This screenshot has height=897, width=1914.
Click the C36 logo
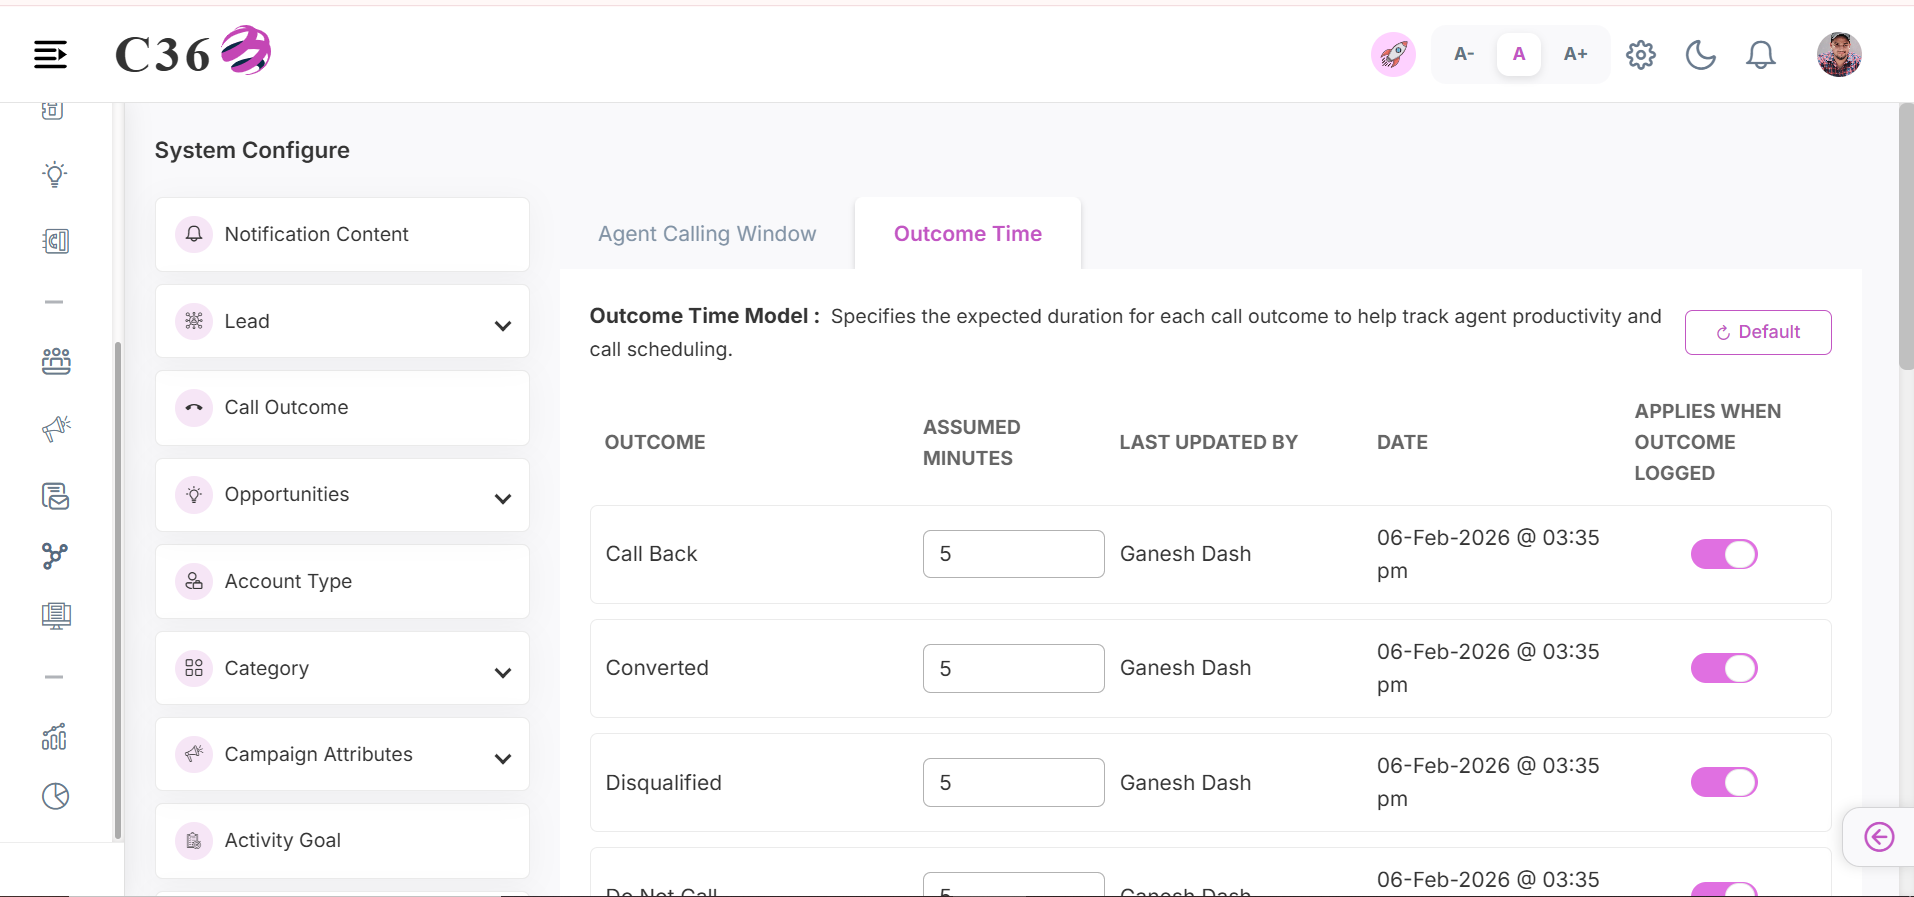coord(193,52)
